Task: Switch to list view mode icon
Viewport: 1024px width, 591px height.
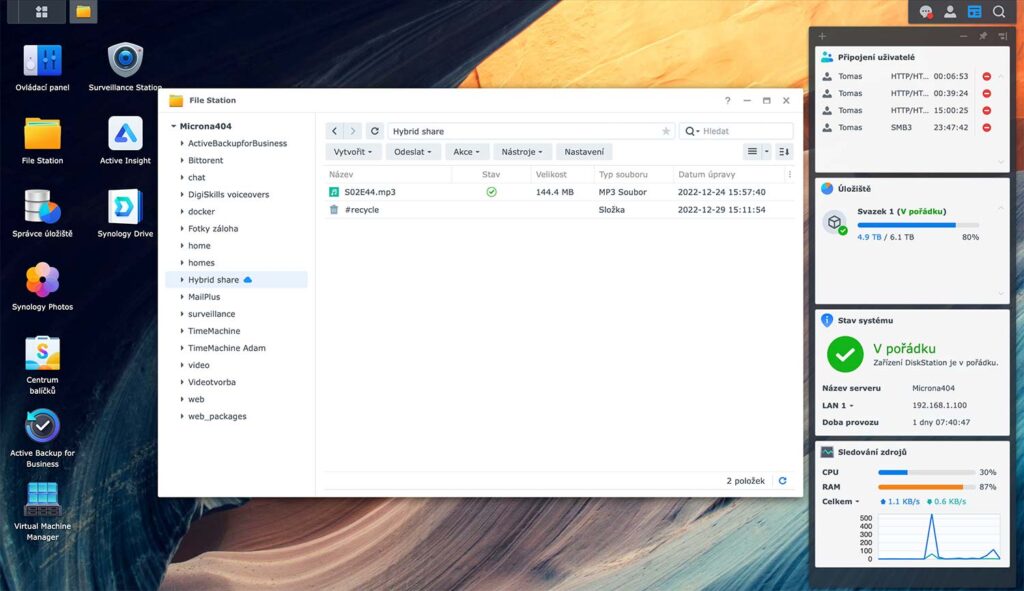Action: pyautogui.click(x=752, y=152)
